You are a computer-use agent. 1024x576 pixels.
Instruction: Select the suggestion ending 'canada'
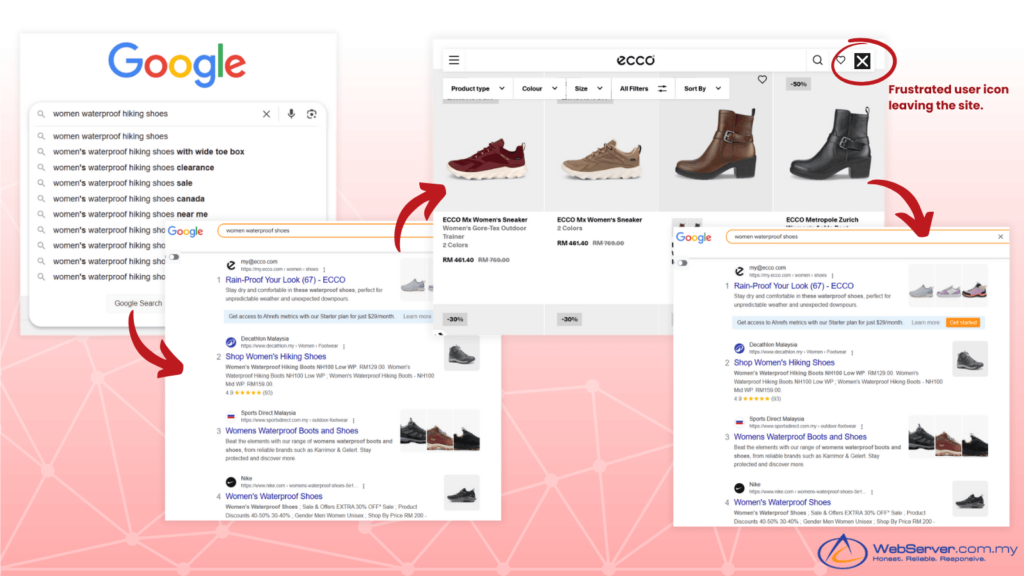[129, 199]
